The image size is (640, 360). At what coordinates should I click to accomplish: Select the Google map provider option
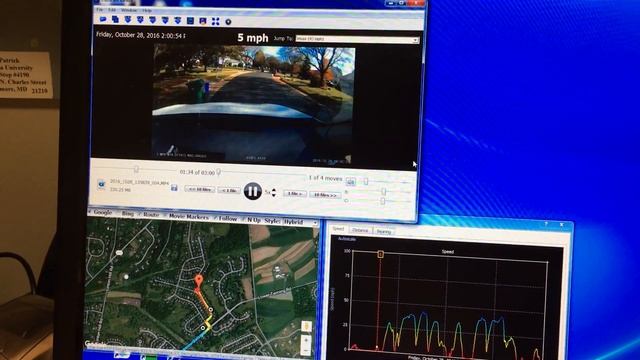pos(100,212)
